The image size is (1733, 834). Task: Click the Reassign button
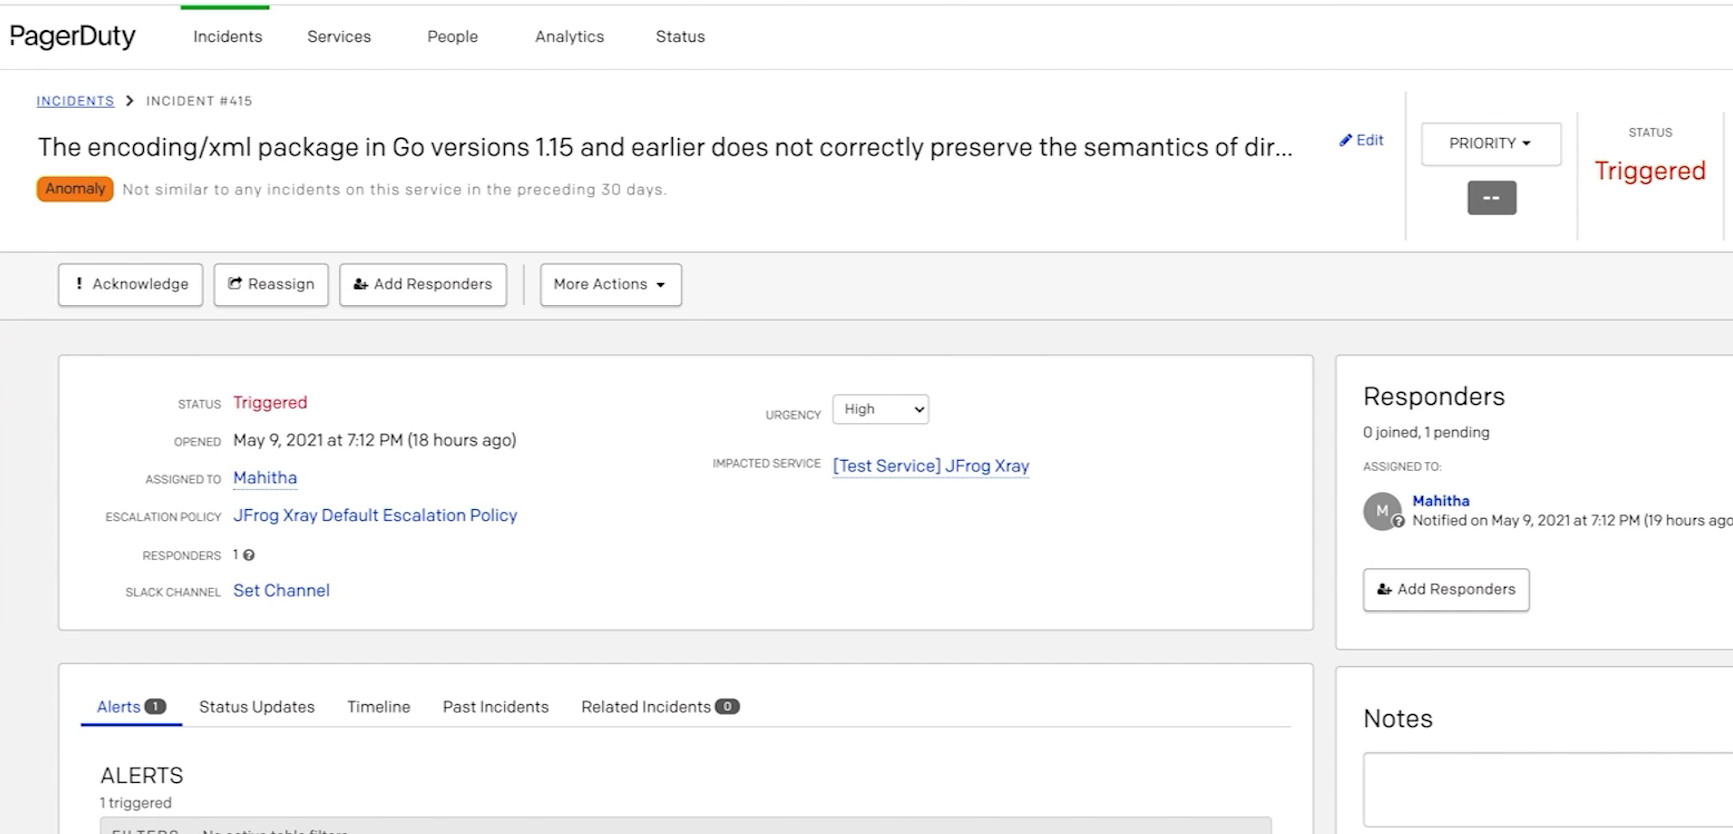[271, 285]
